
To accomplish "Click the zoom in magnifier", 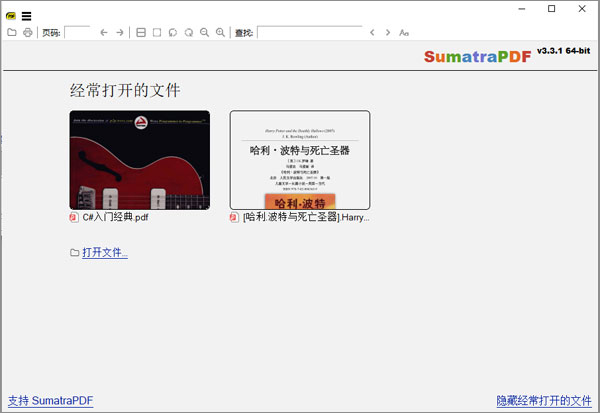I will pos(220,33).
